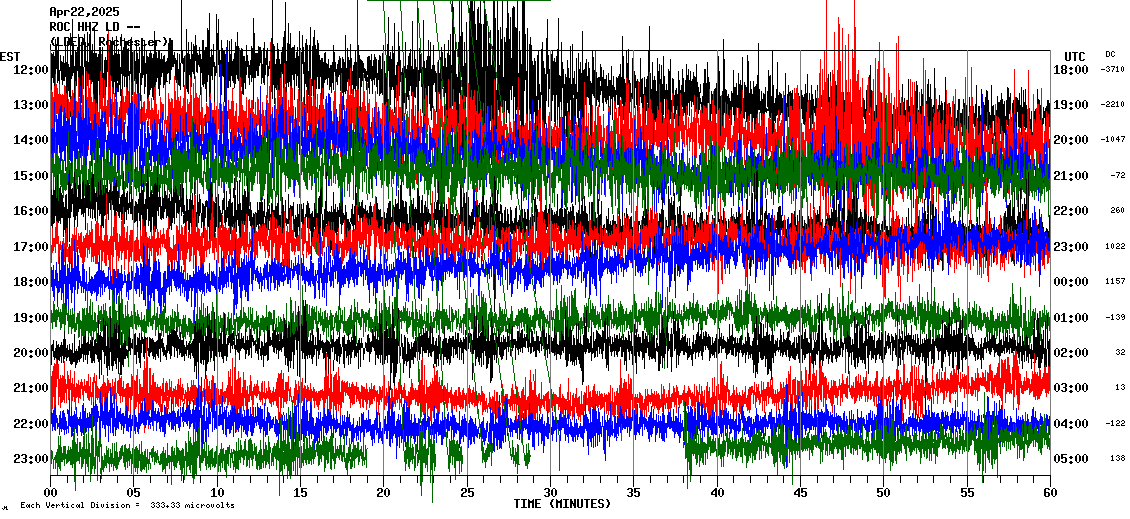Click the 30 minute axis tick label

(x=550, y=493)
